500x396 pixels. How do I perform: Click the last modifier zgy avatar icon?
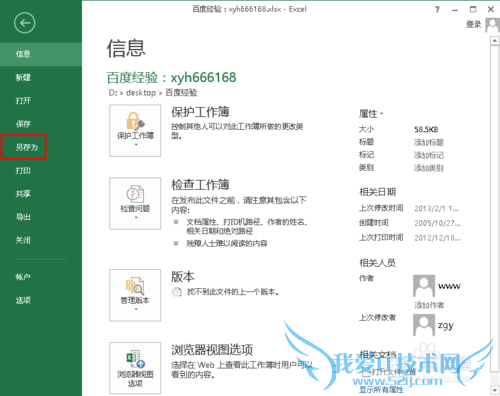424,325
